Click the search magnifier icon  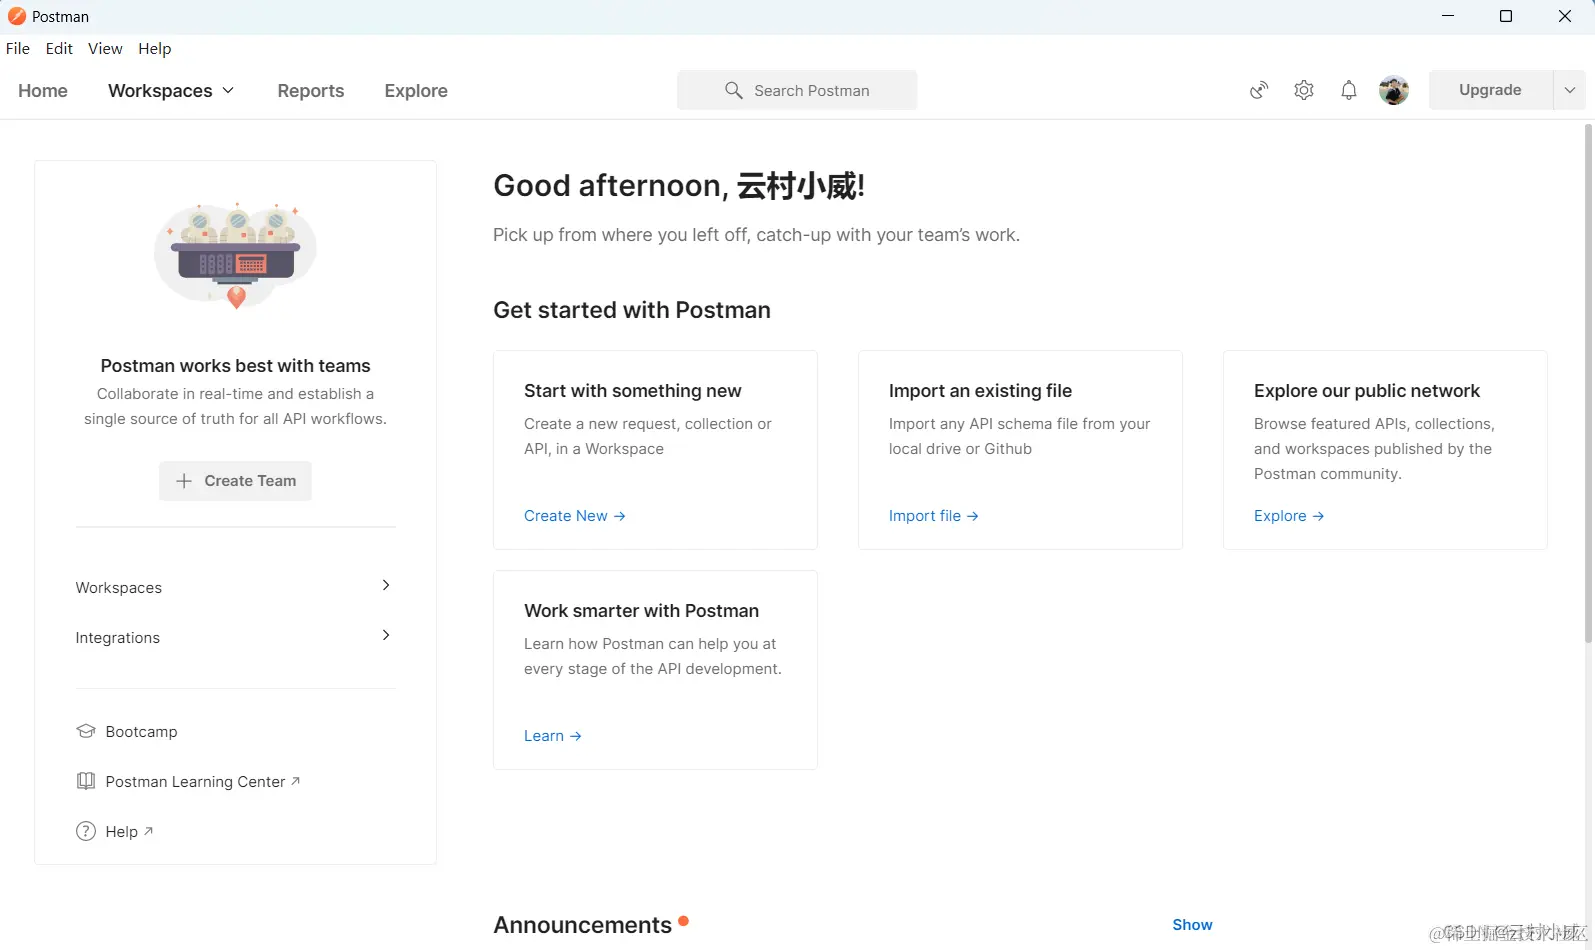pos(733,90)
